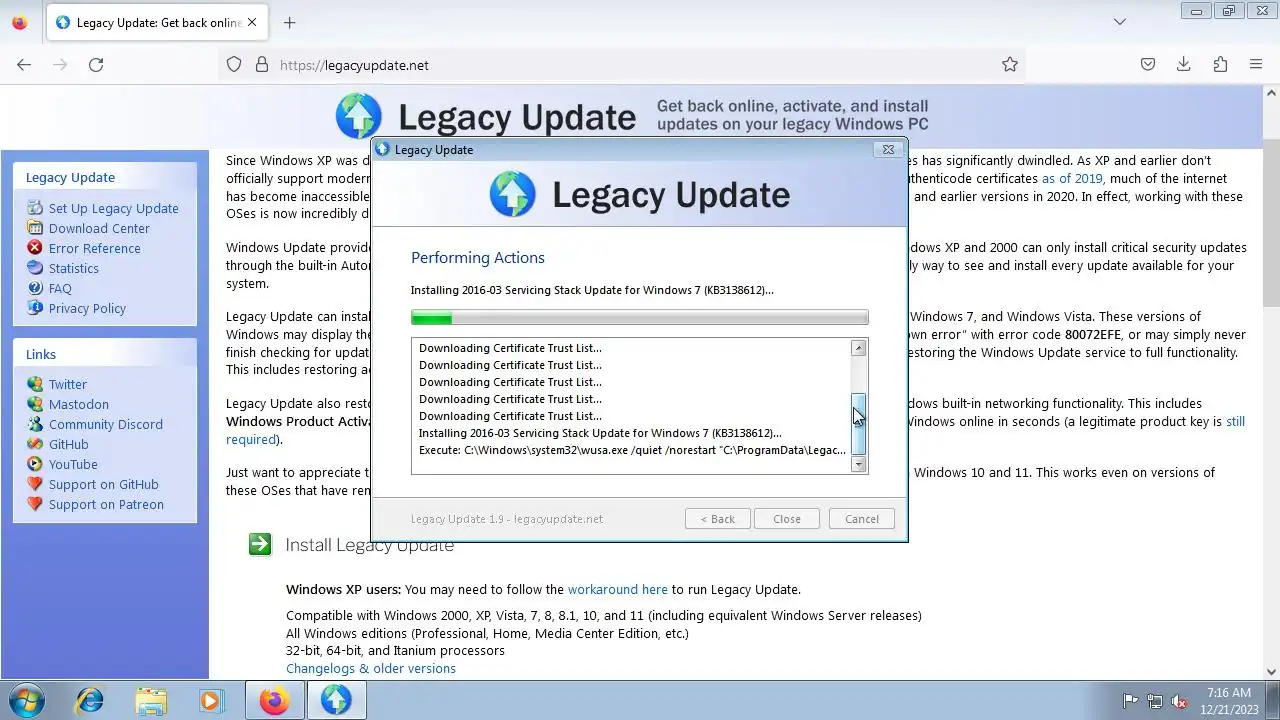Click the Action Center flag tray icon

tap(1130, 701)
